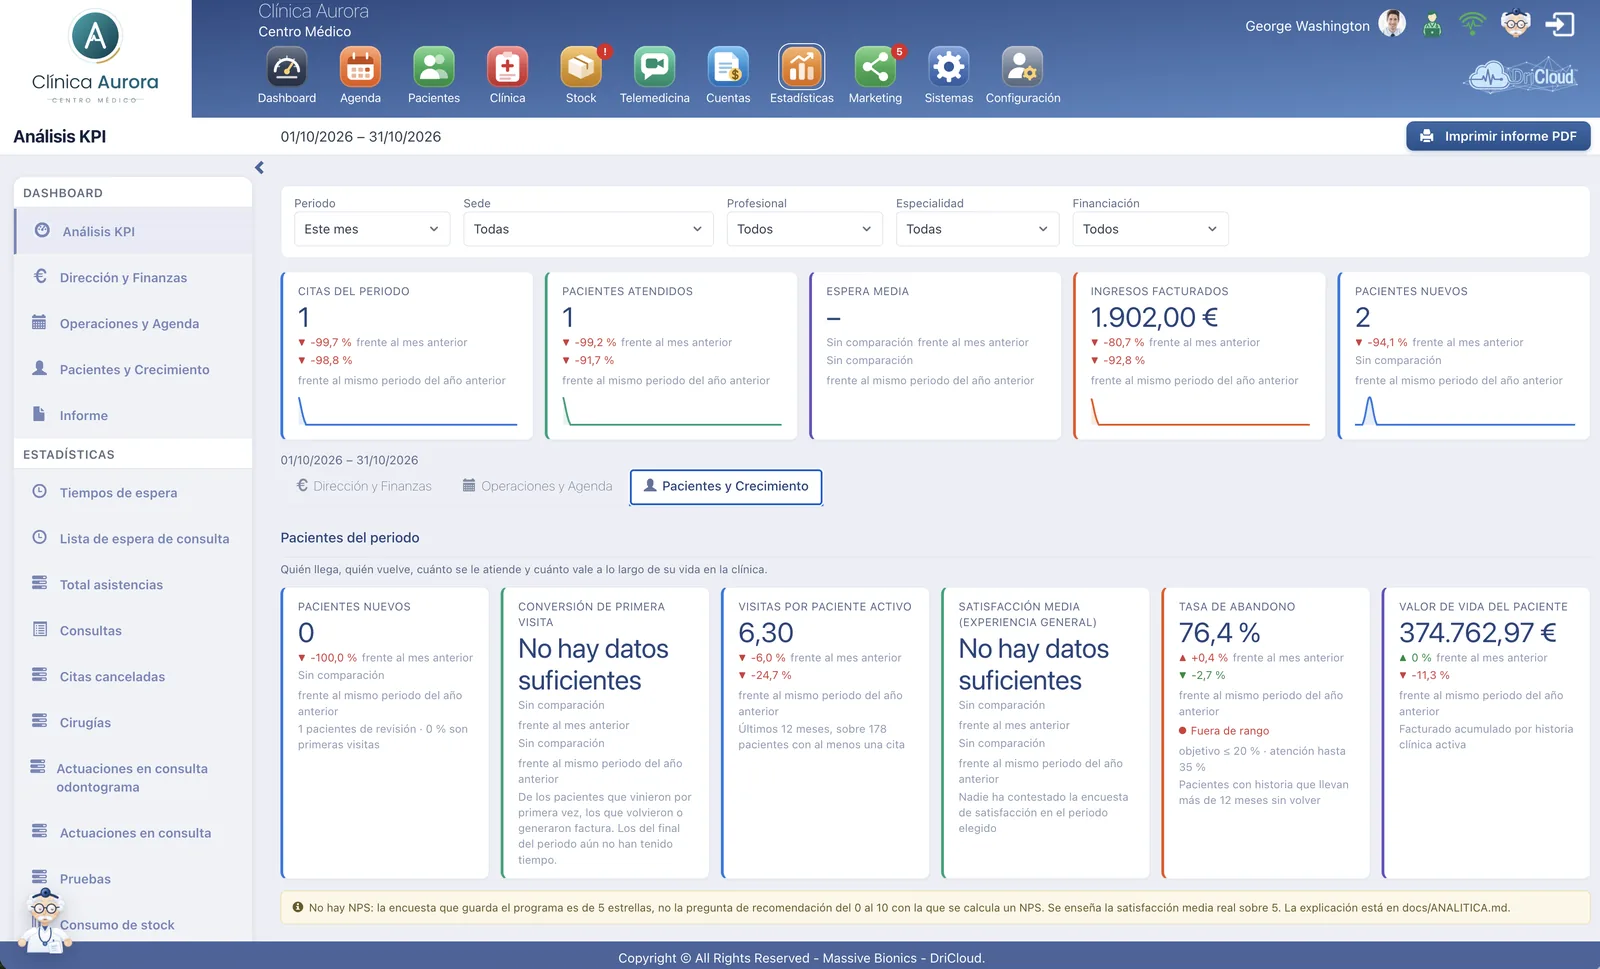Image resolution: width=1600 pixels, height=969 pixels.
Task: Click the logout icon in header
Action: tap(1560, 24)
